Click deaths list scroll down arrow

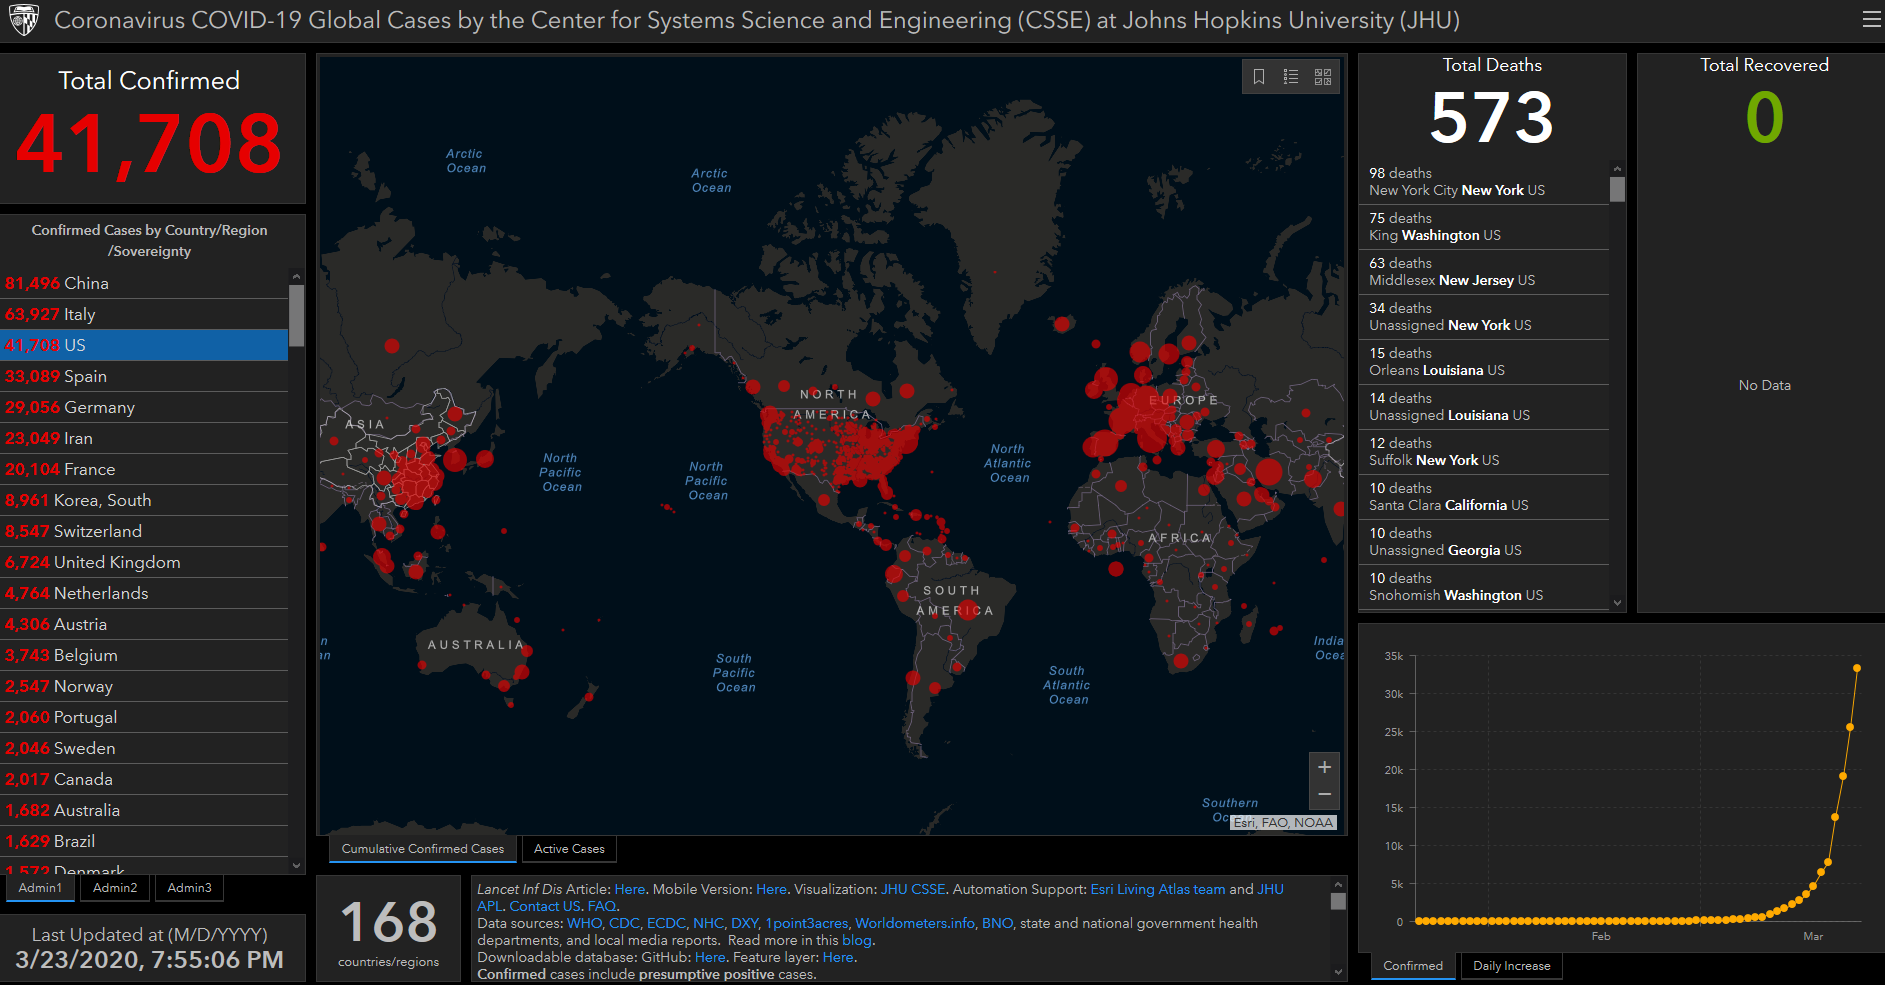tap(1617, 602)
